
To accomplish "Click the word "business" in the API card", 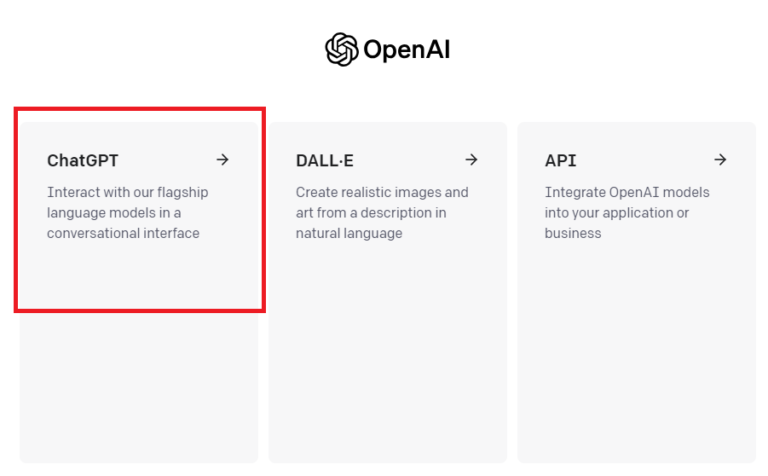I will (x=573, y=233).
